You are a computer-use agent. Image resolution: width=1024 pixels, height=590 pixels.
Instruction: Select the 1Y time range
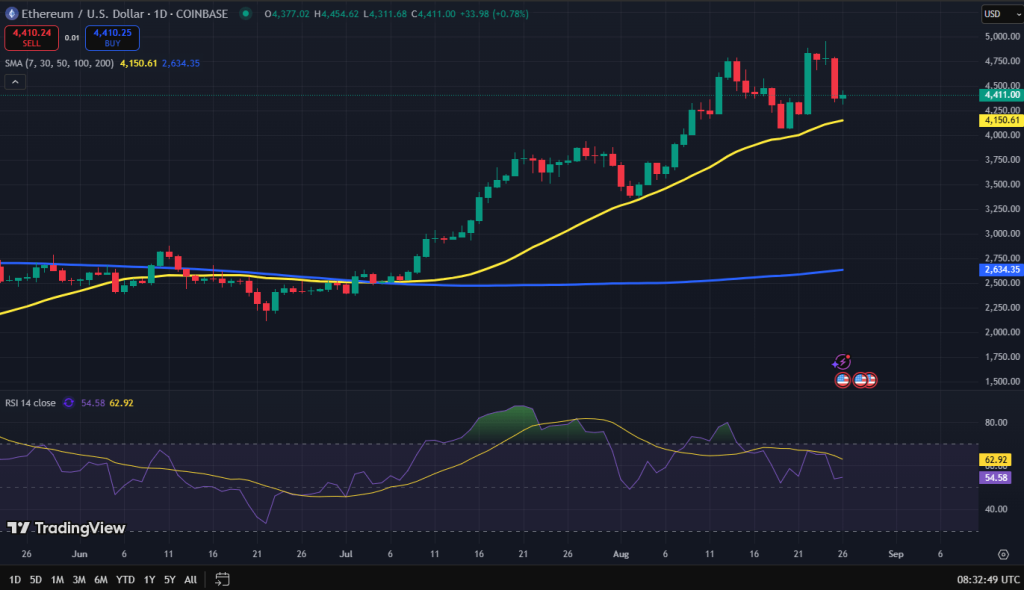click(x=150, y=580)
